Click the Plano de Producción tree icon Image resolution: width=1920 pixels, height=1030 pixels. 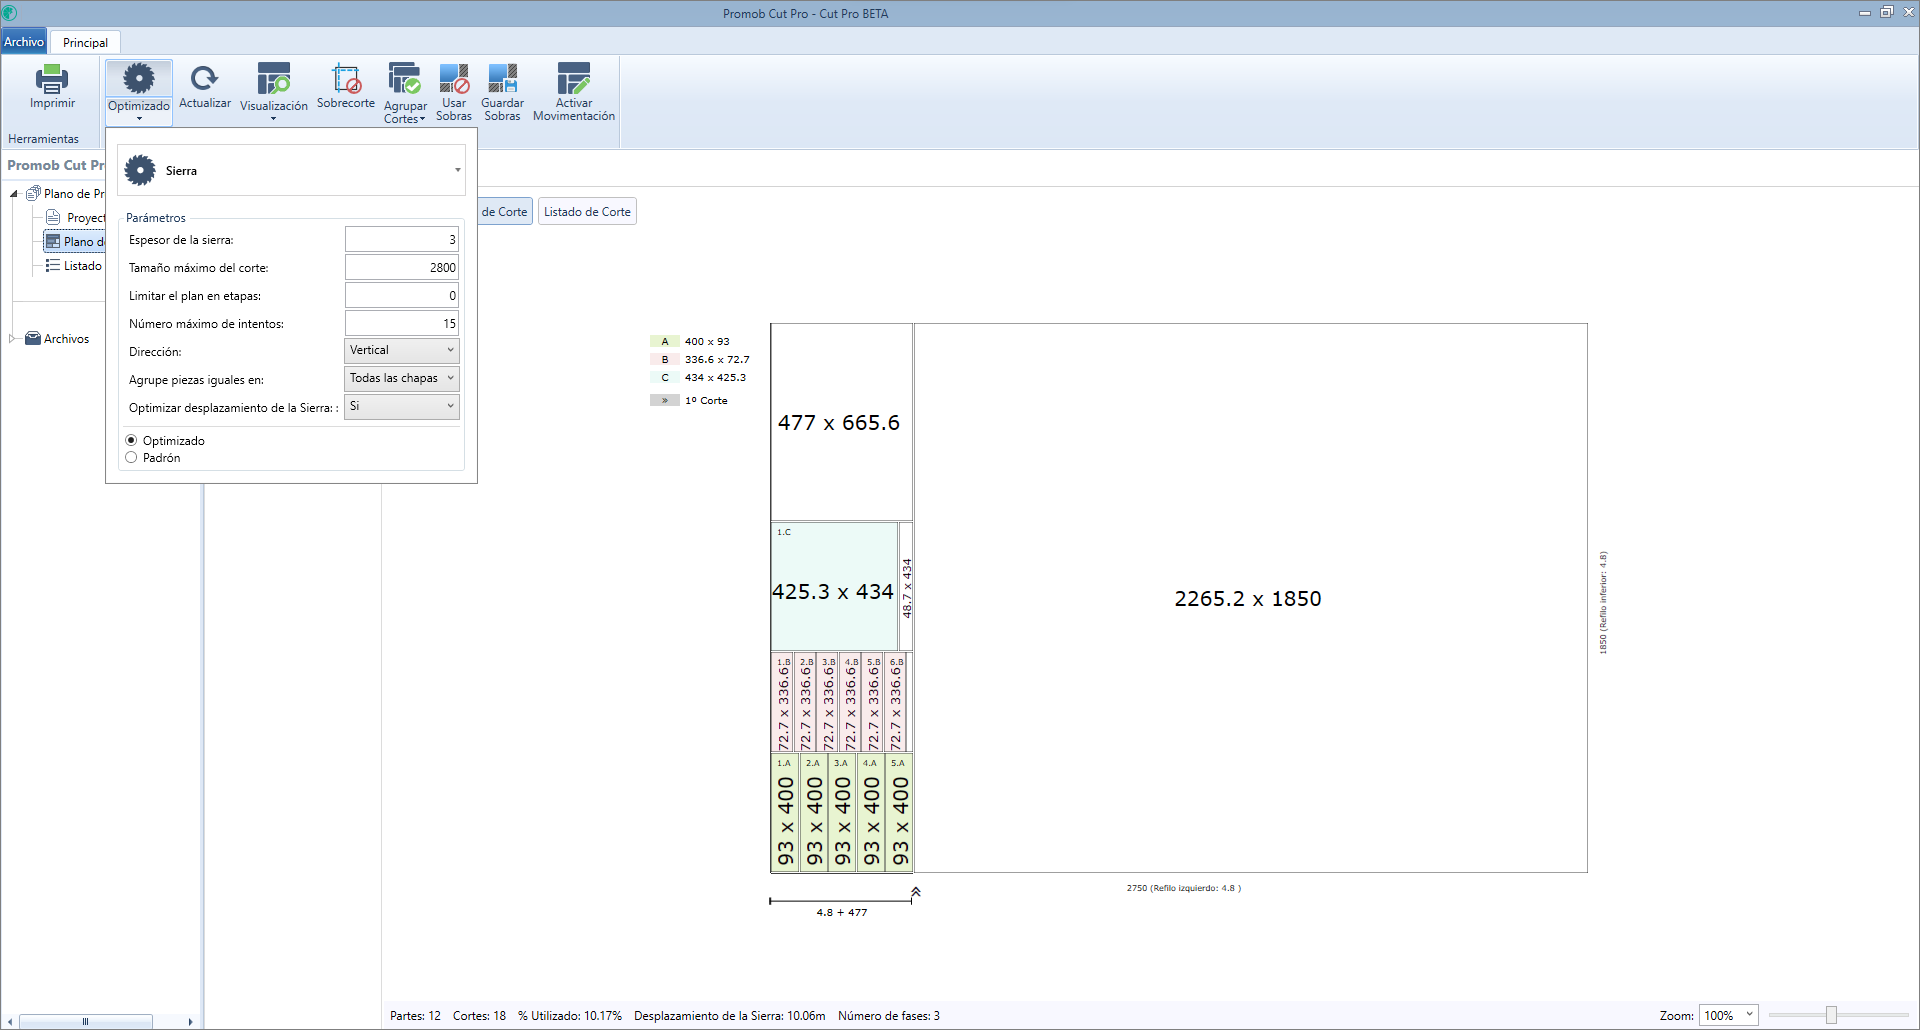[33, 193]
